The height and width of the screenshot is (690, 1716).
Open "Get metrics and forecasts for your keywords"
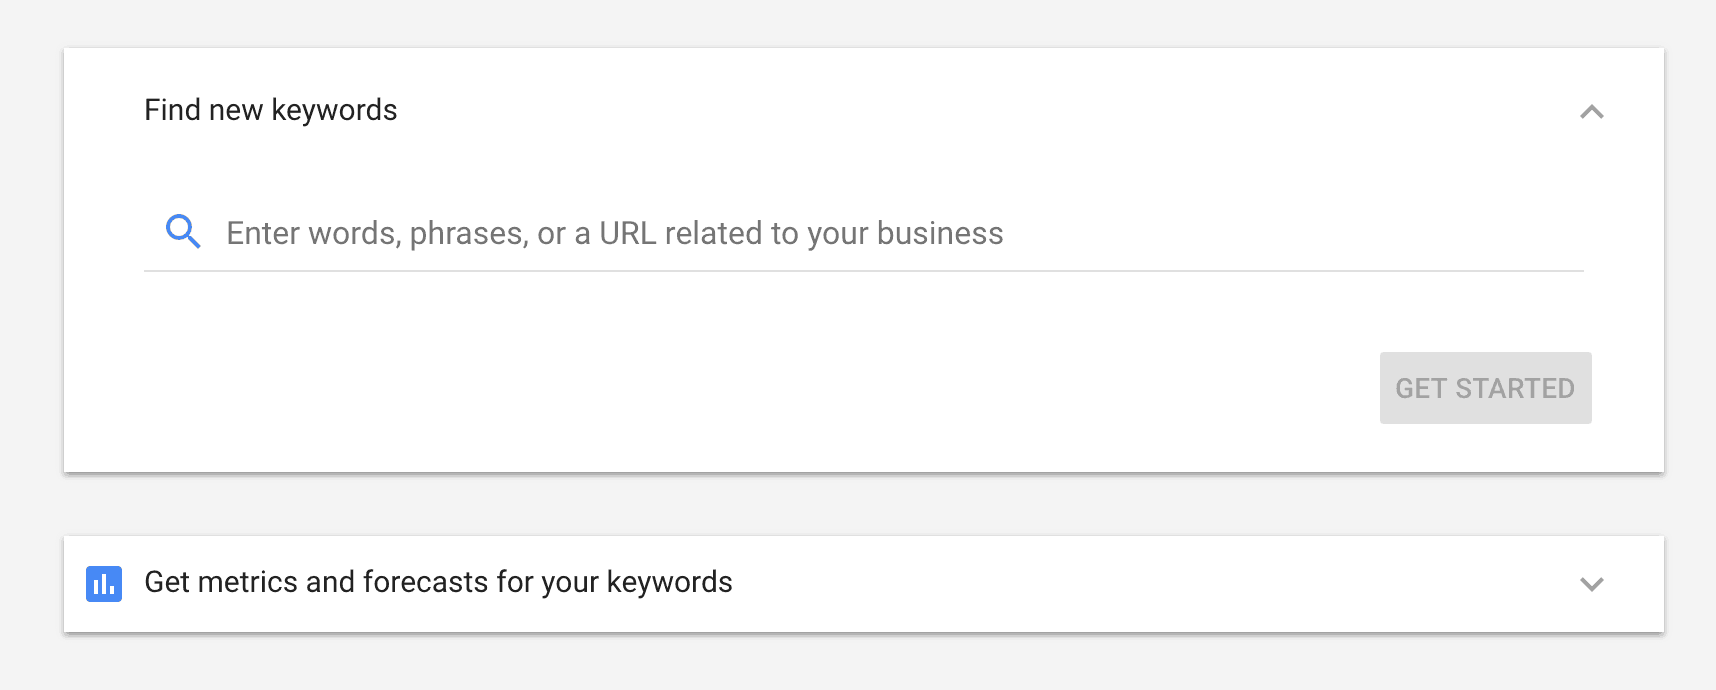coord(864,584)
